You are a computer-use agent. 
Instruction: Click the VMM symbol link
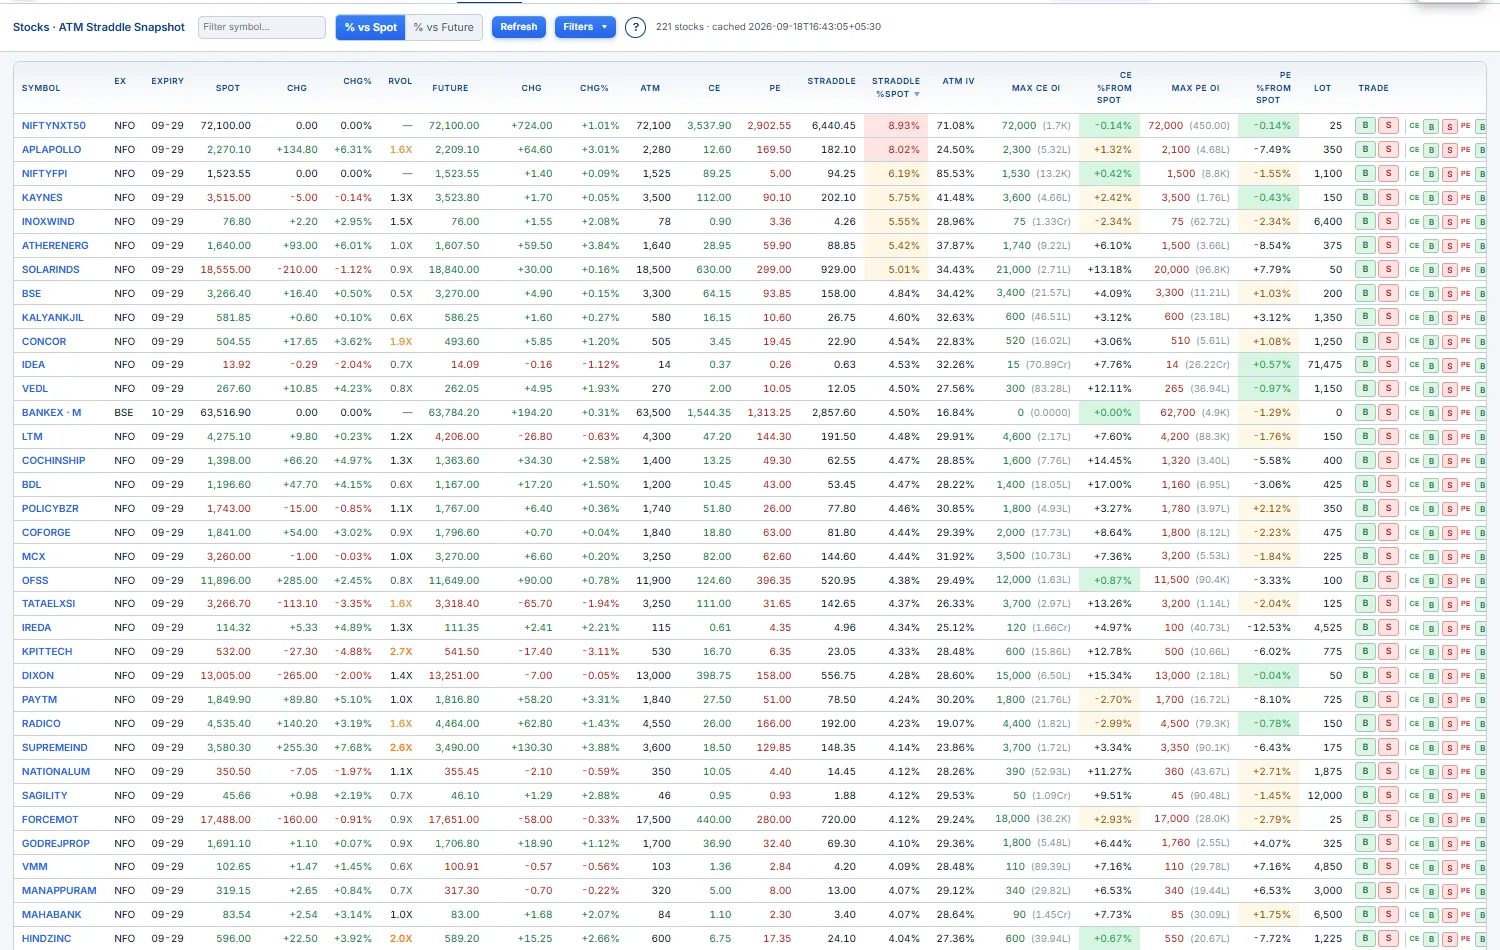34,867
